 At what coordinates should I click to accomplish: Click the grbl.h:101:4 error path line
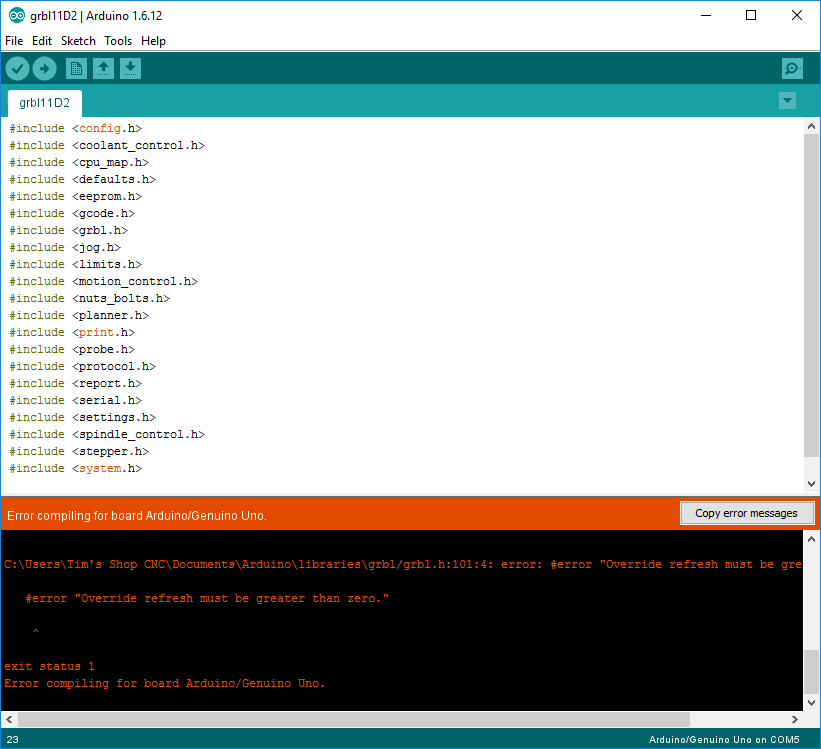coord(403,565)
